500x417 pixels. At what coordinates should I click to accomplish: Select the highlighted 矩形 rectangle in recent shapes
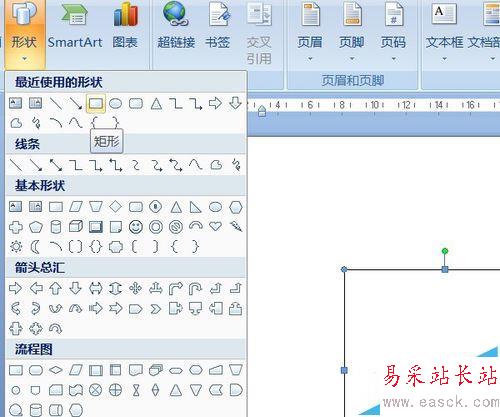tap(96, 104)
